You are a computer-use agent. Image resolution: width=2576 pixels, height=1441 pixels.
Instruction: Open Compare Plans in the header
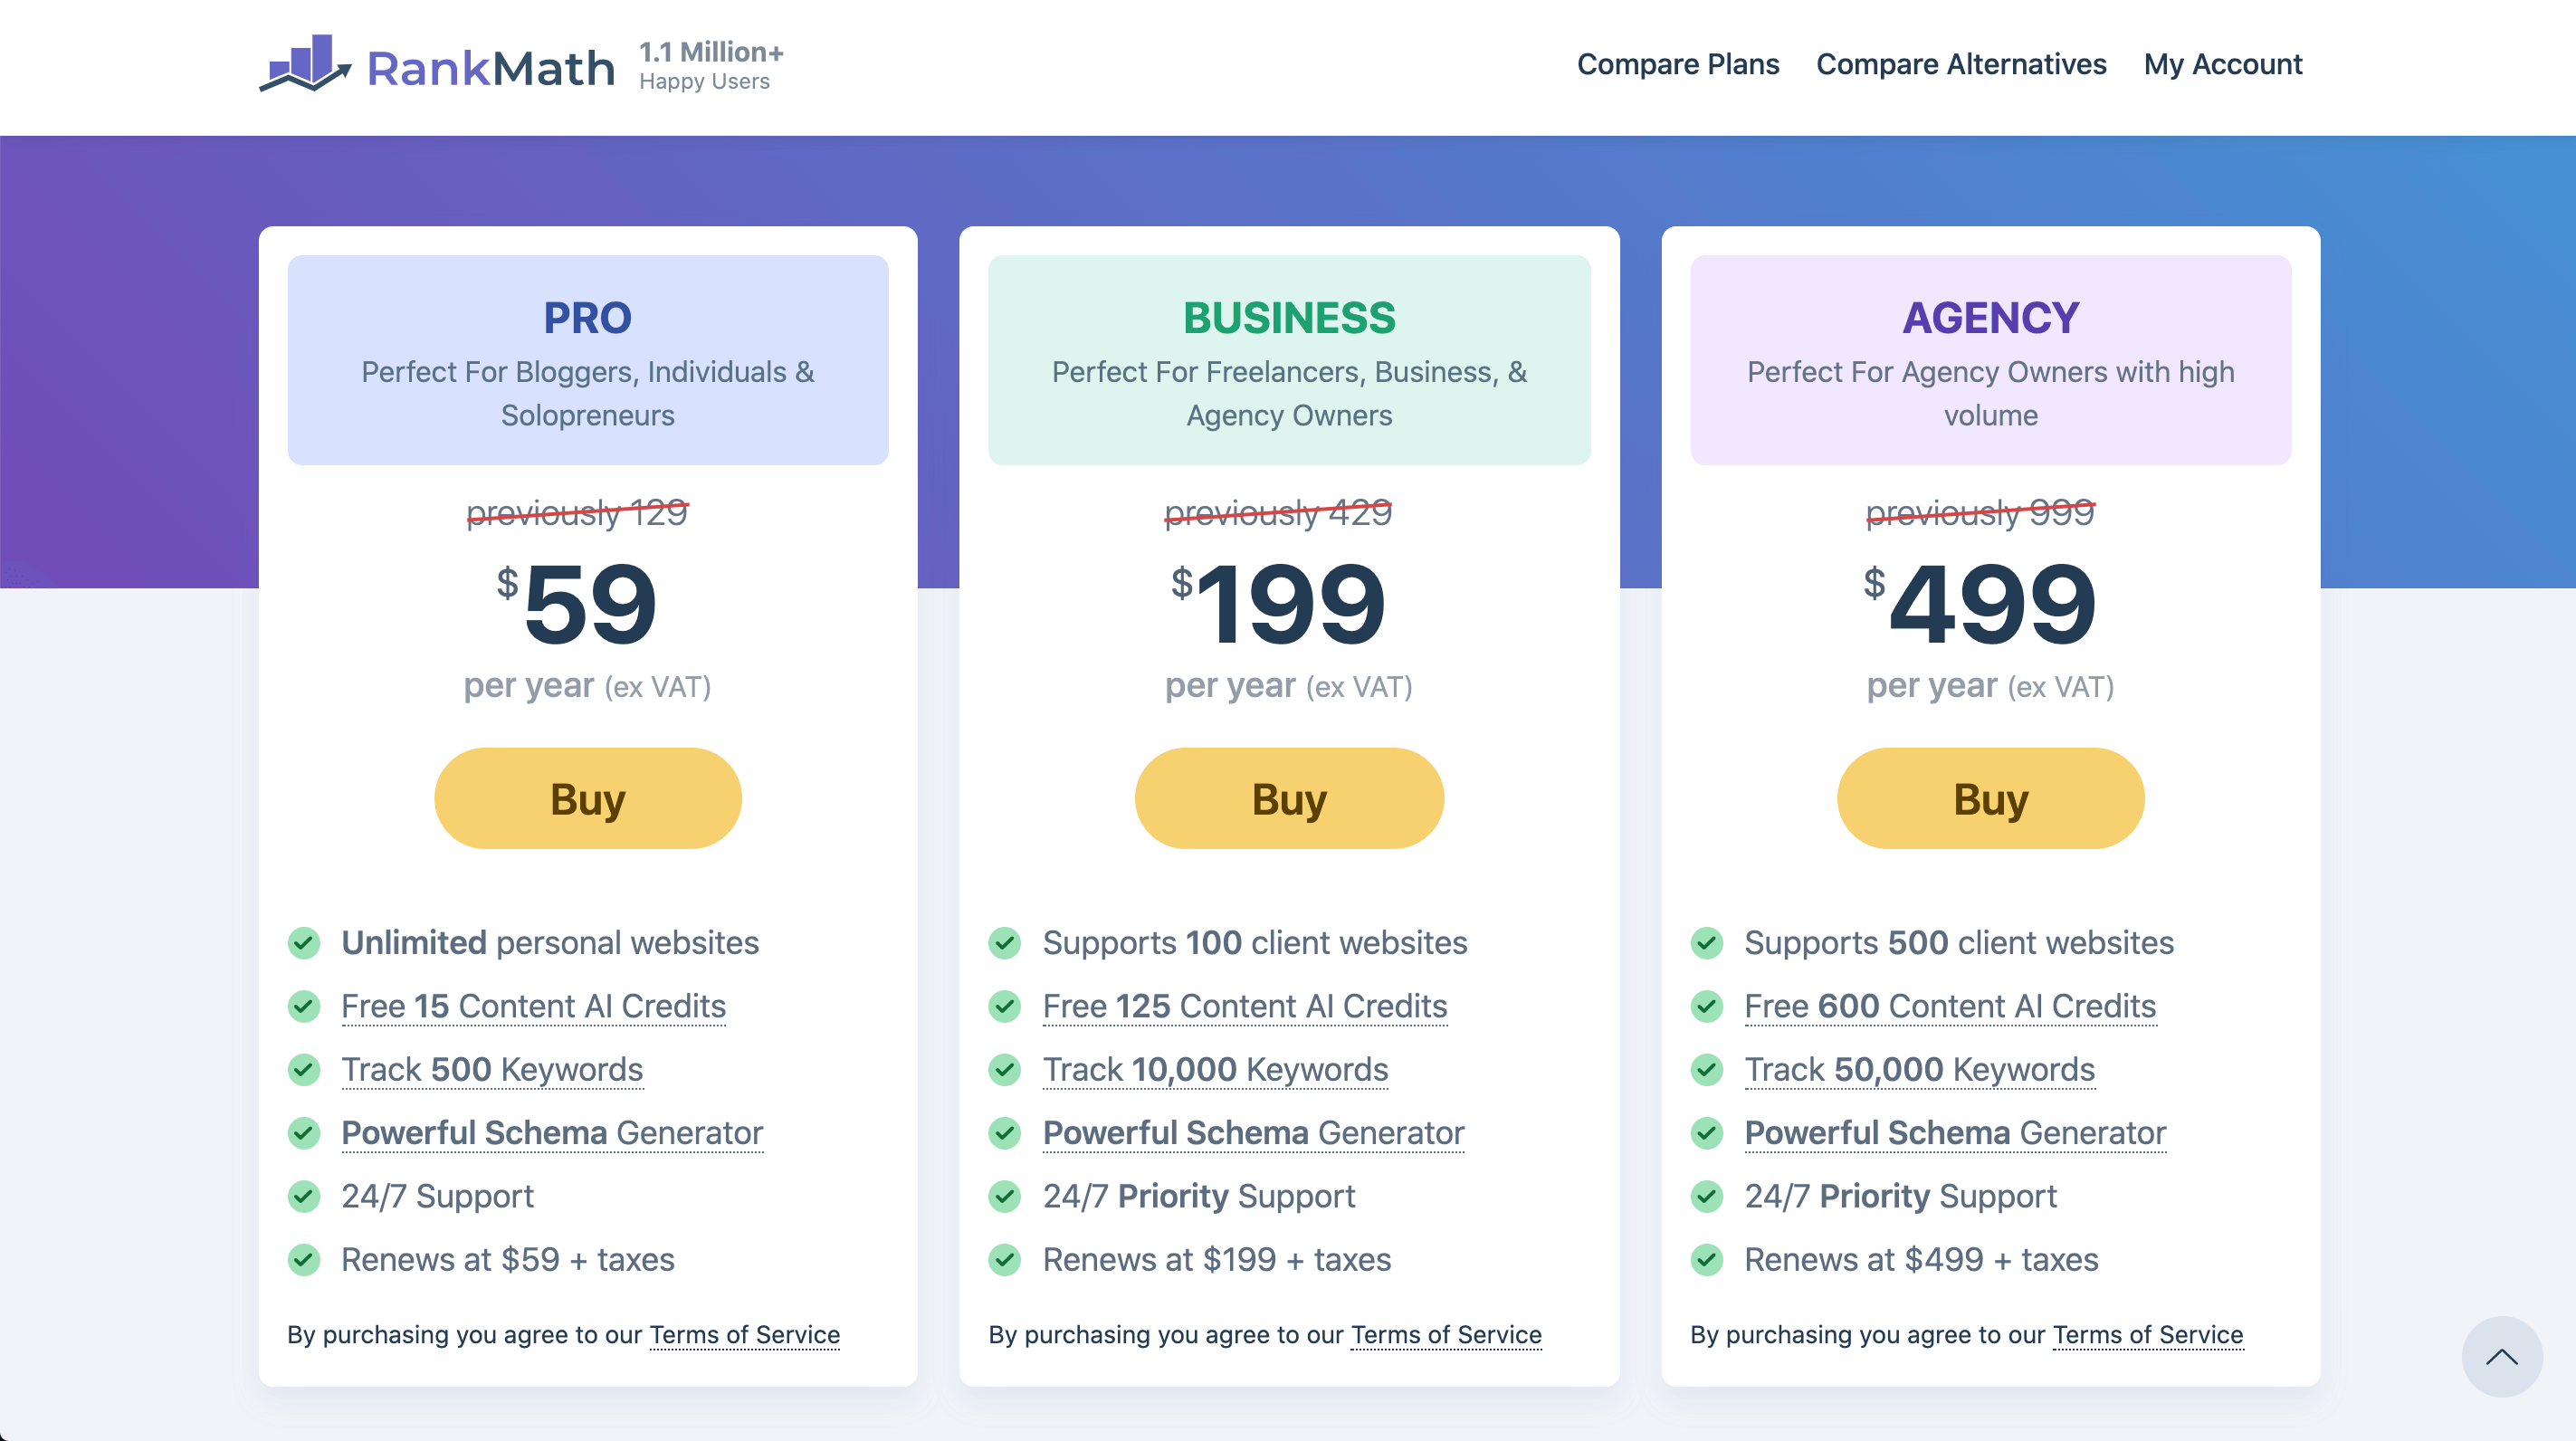pyautogui.click(x=1678, y=64)
